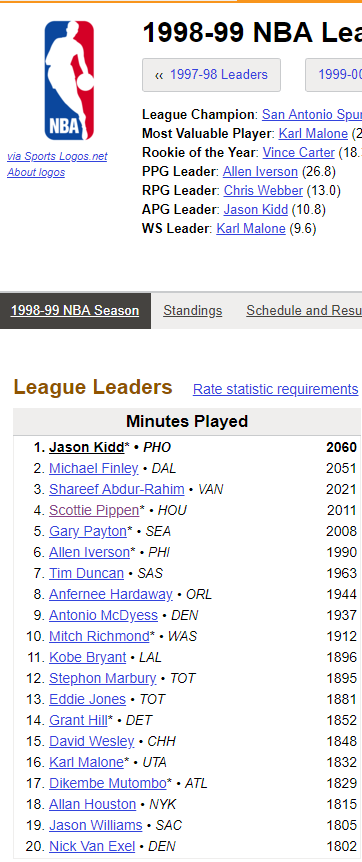
Task: Open the About logos link
Action: click(x=36, y=172)
